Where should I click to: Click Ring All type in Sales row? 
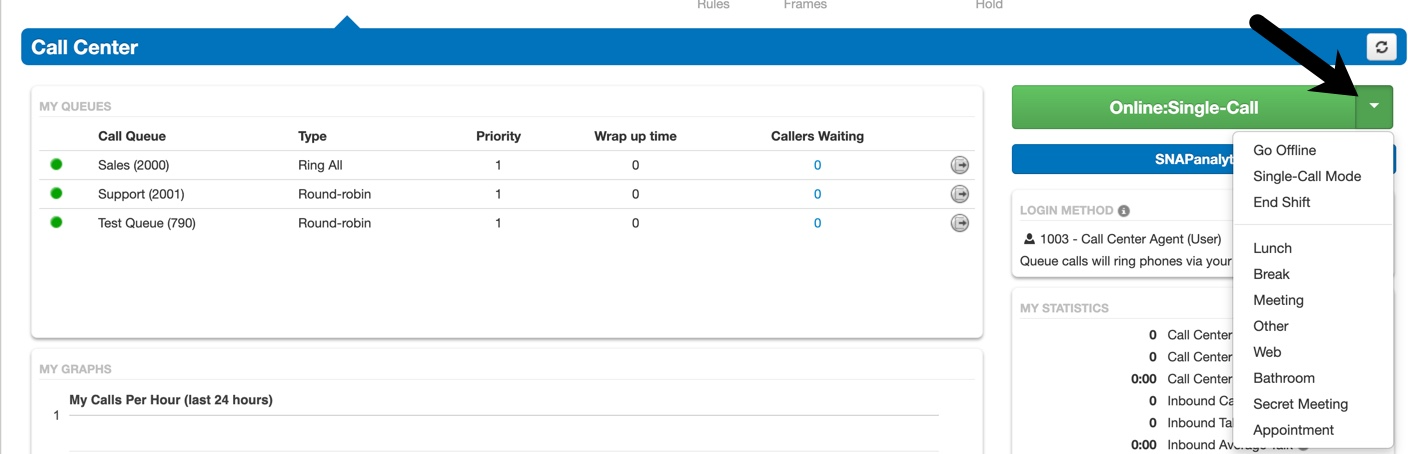point(320,165)
